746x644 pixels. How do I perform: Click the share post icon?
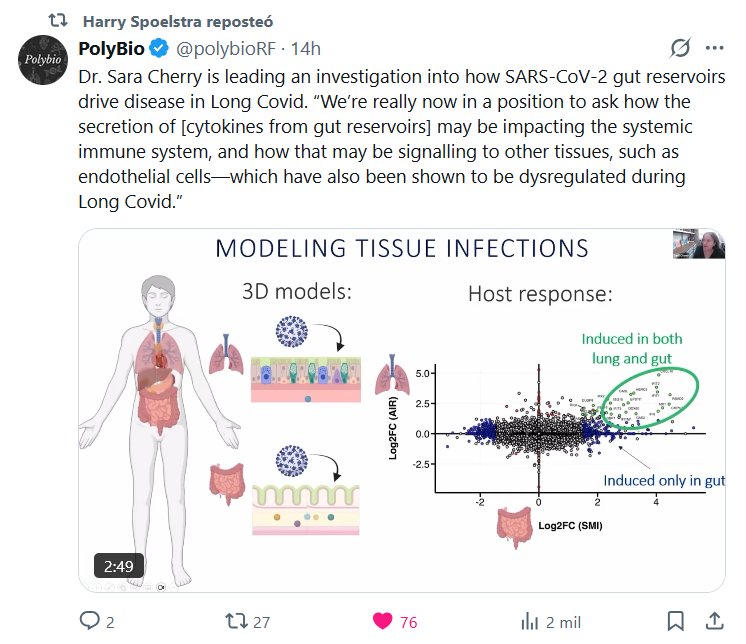tap(714, 621)
